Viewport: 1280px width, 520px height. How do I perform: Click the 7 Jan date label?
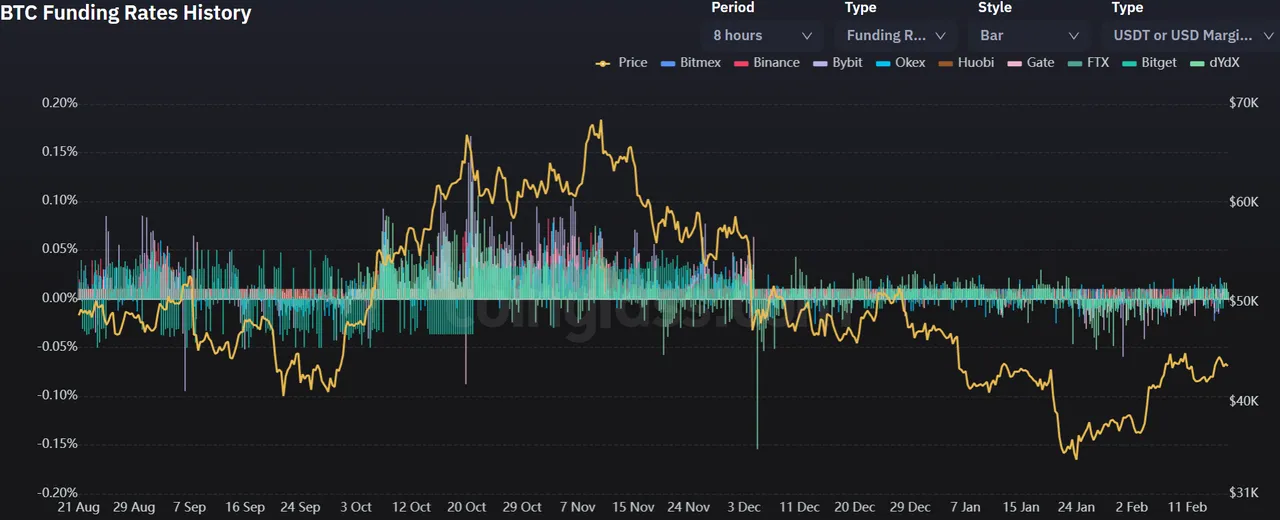point(964,508)
